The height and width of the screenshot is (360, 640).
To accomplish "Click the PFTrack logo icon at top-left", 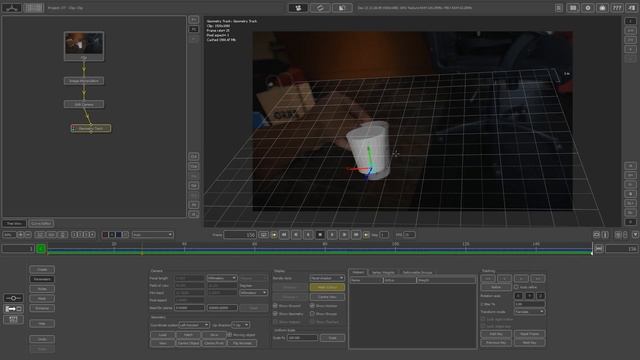I will pos(12,7).
